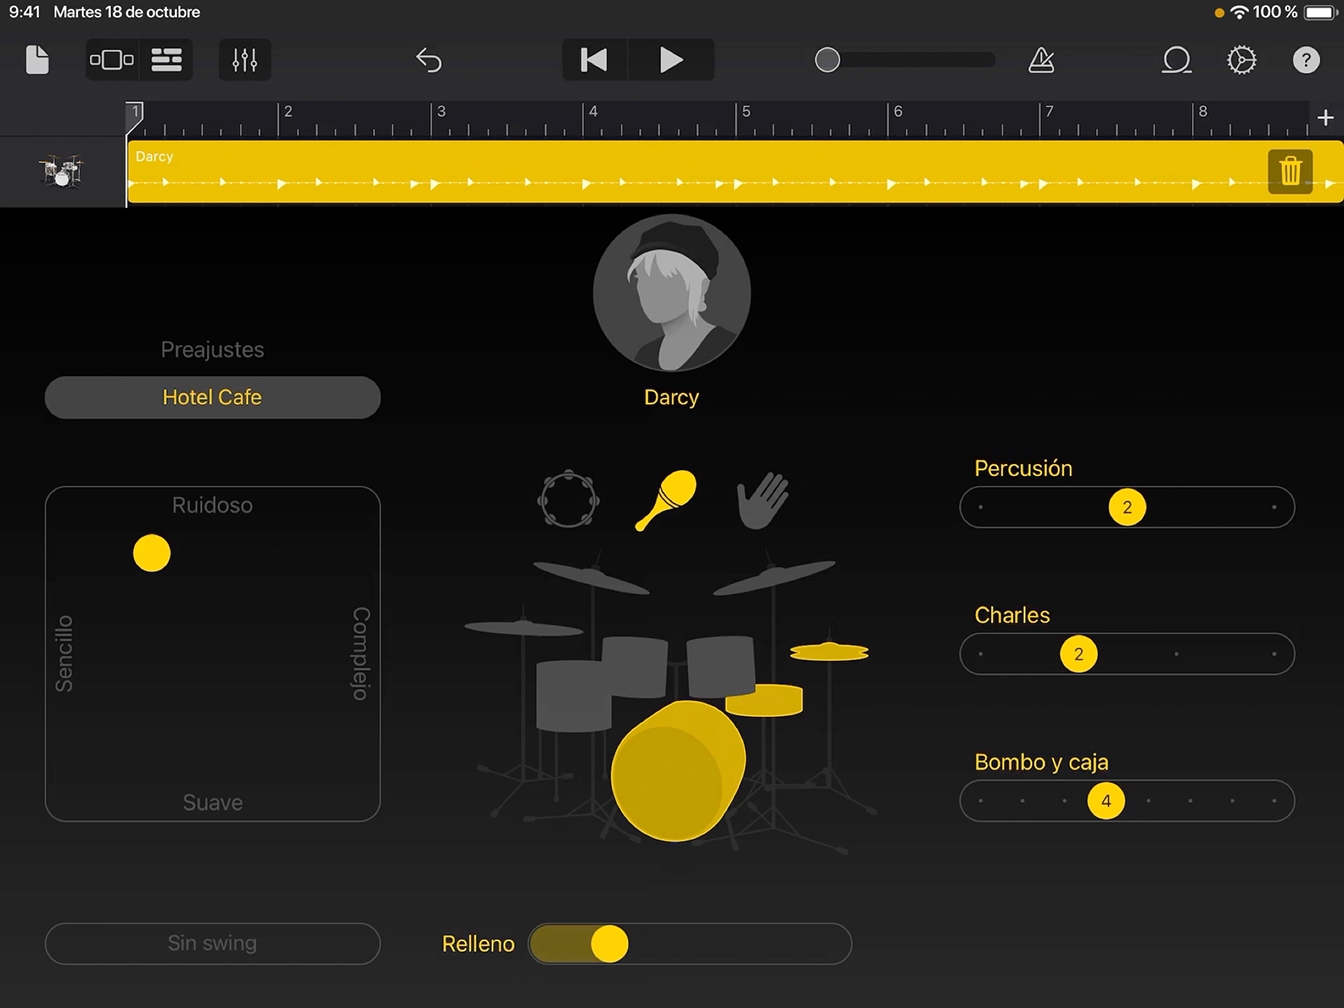This screenshot has height=1008, width=1344.
Task: Switch to Tracks view
Action: (167, 60)
